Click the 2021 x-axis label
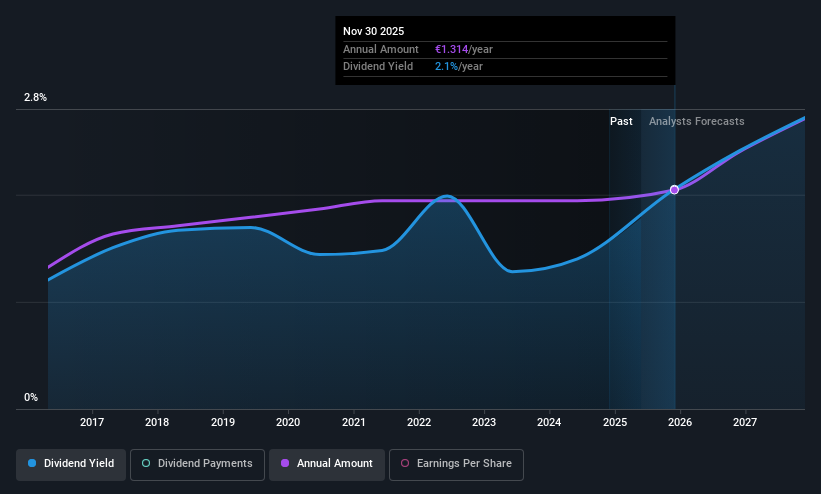 pyautogui.click(x=353, y=422)
